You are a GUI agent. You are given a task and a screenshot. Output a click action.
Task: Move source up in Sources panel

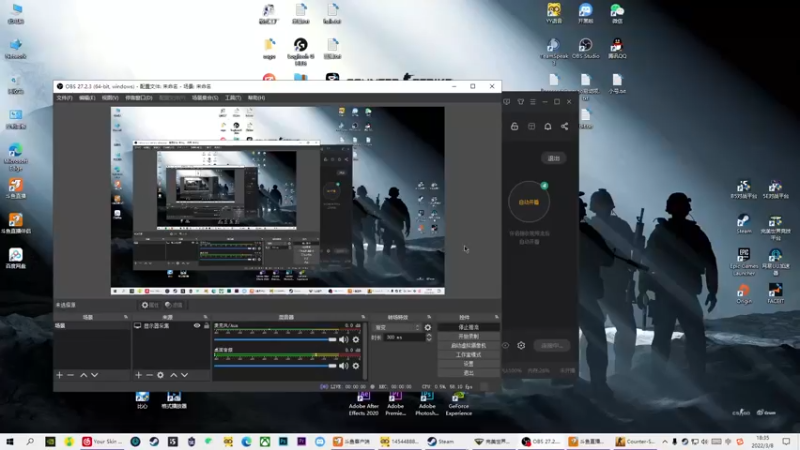coord(173,375)
